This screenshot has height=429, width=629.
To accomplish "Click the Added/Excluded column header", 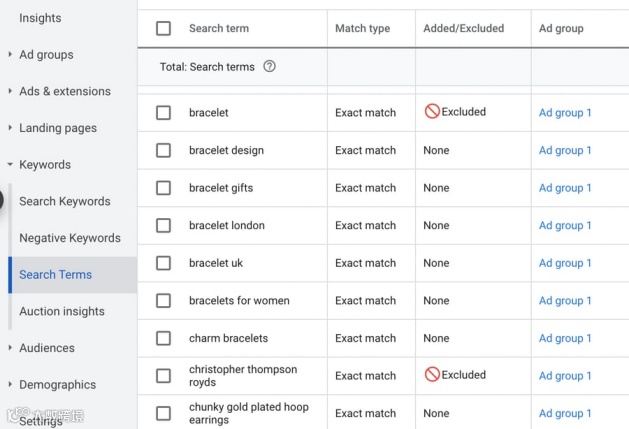I will (x=463, y=29).
